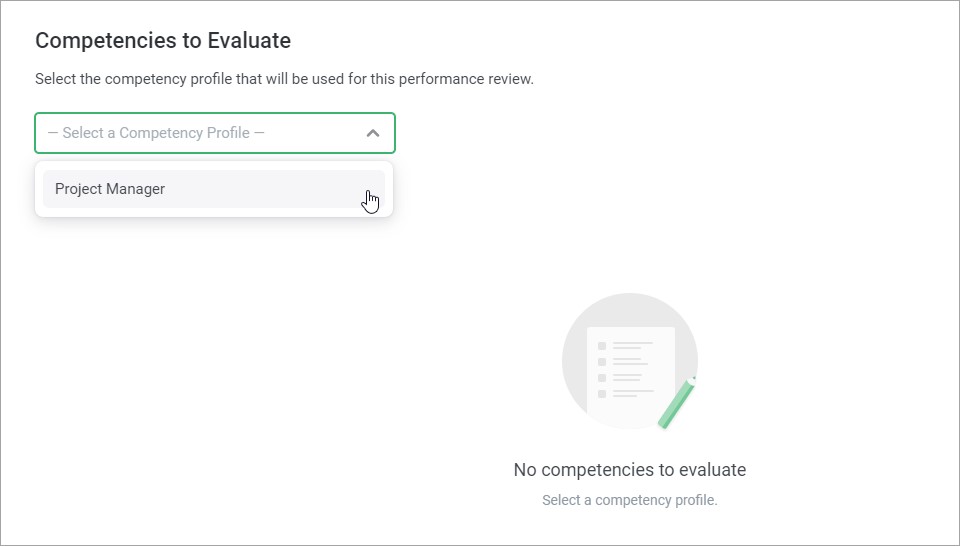
Task: Click first bullet square on illustrated checklist
Action: [602, 346]
